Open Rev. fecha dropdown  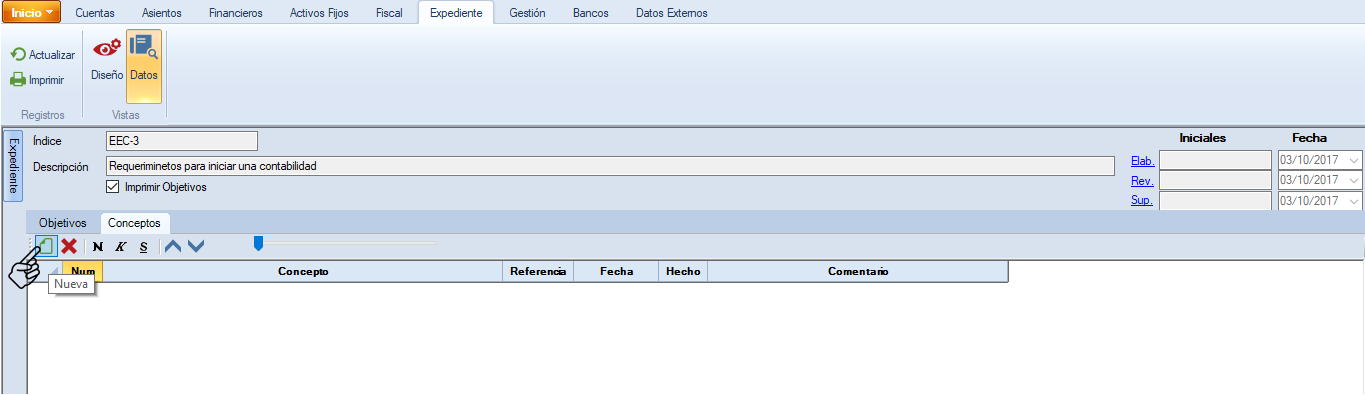pyautogui.click(x=1354, y=180)
